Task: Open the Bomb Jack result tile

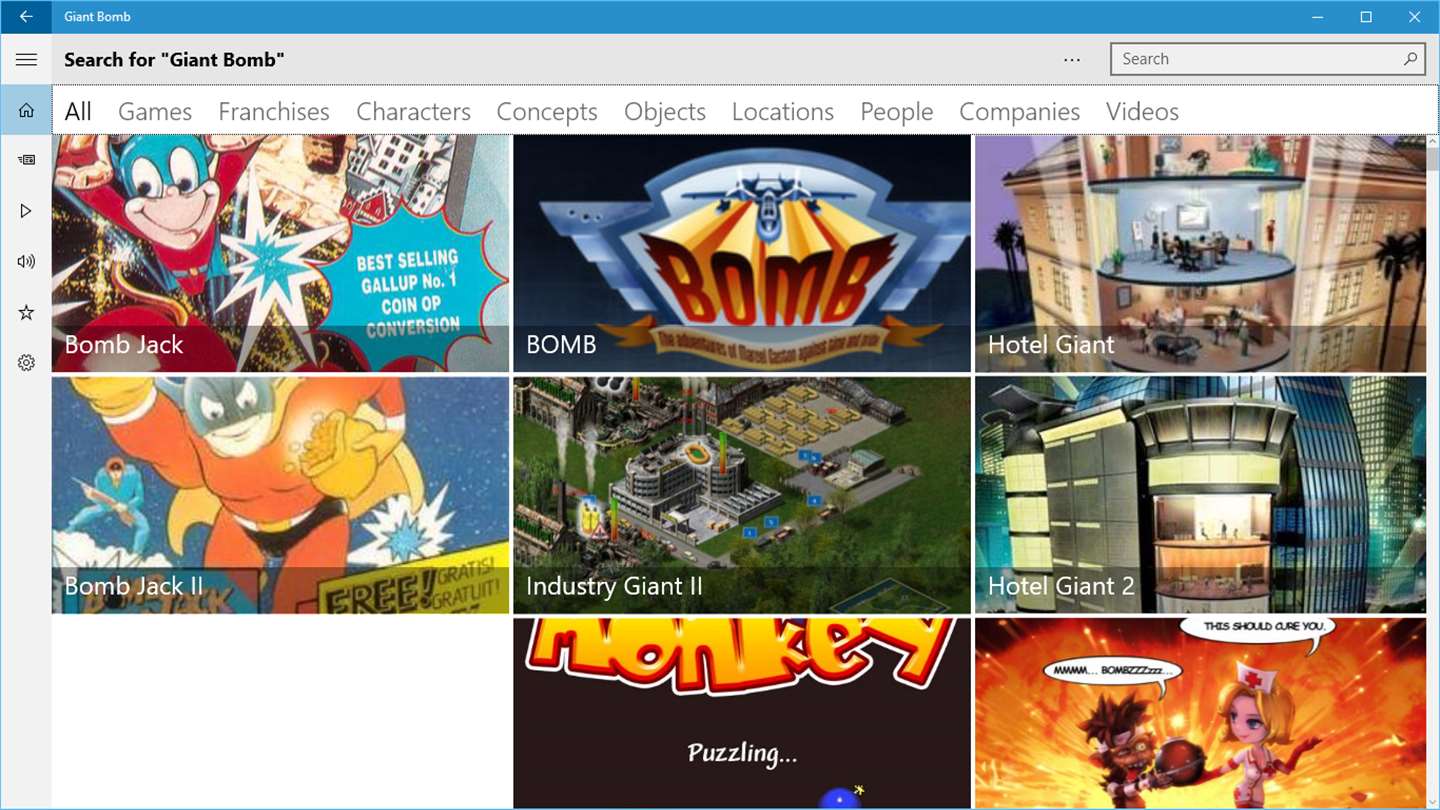Action: (281, 254)
